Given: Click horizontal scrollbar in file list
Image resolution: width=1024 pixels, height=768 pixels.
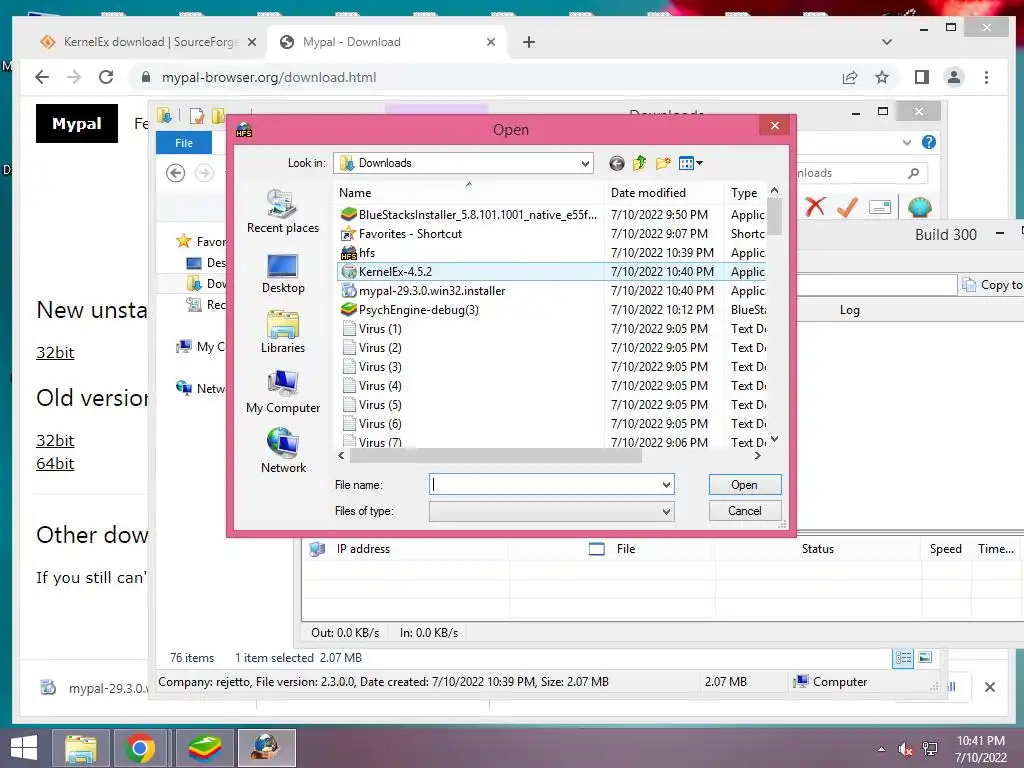Looking at the screenshot, I should click(x=496, y=456).
